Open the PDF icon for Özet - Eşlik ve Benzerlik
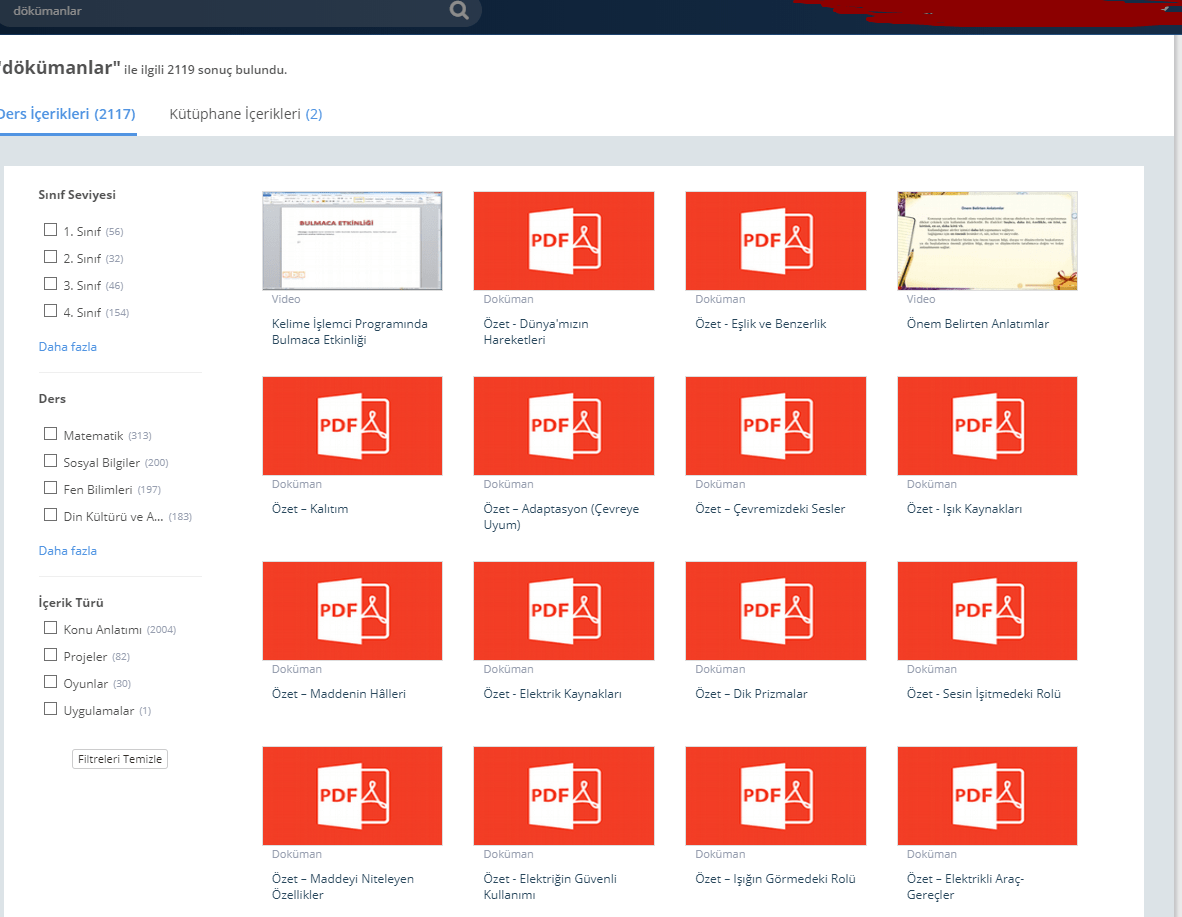The width and height of the screenshot is (1182, 917). [x=776, y=241]
